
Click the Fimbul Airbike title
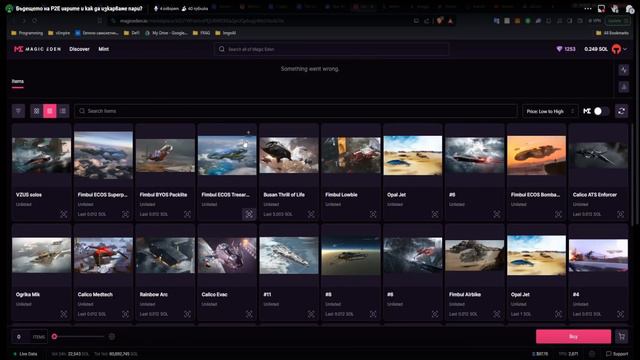[x=465, y=294]
